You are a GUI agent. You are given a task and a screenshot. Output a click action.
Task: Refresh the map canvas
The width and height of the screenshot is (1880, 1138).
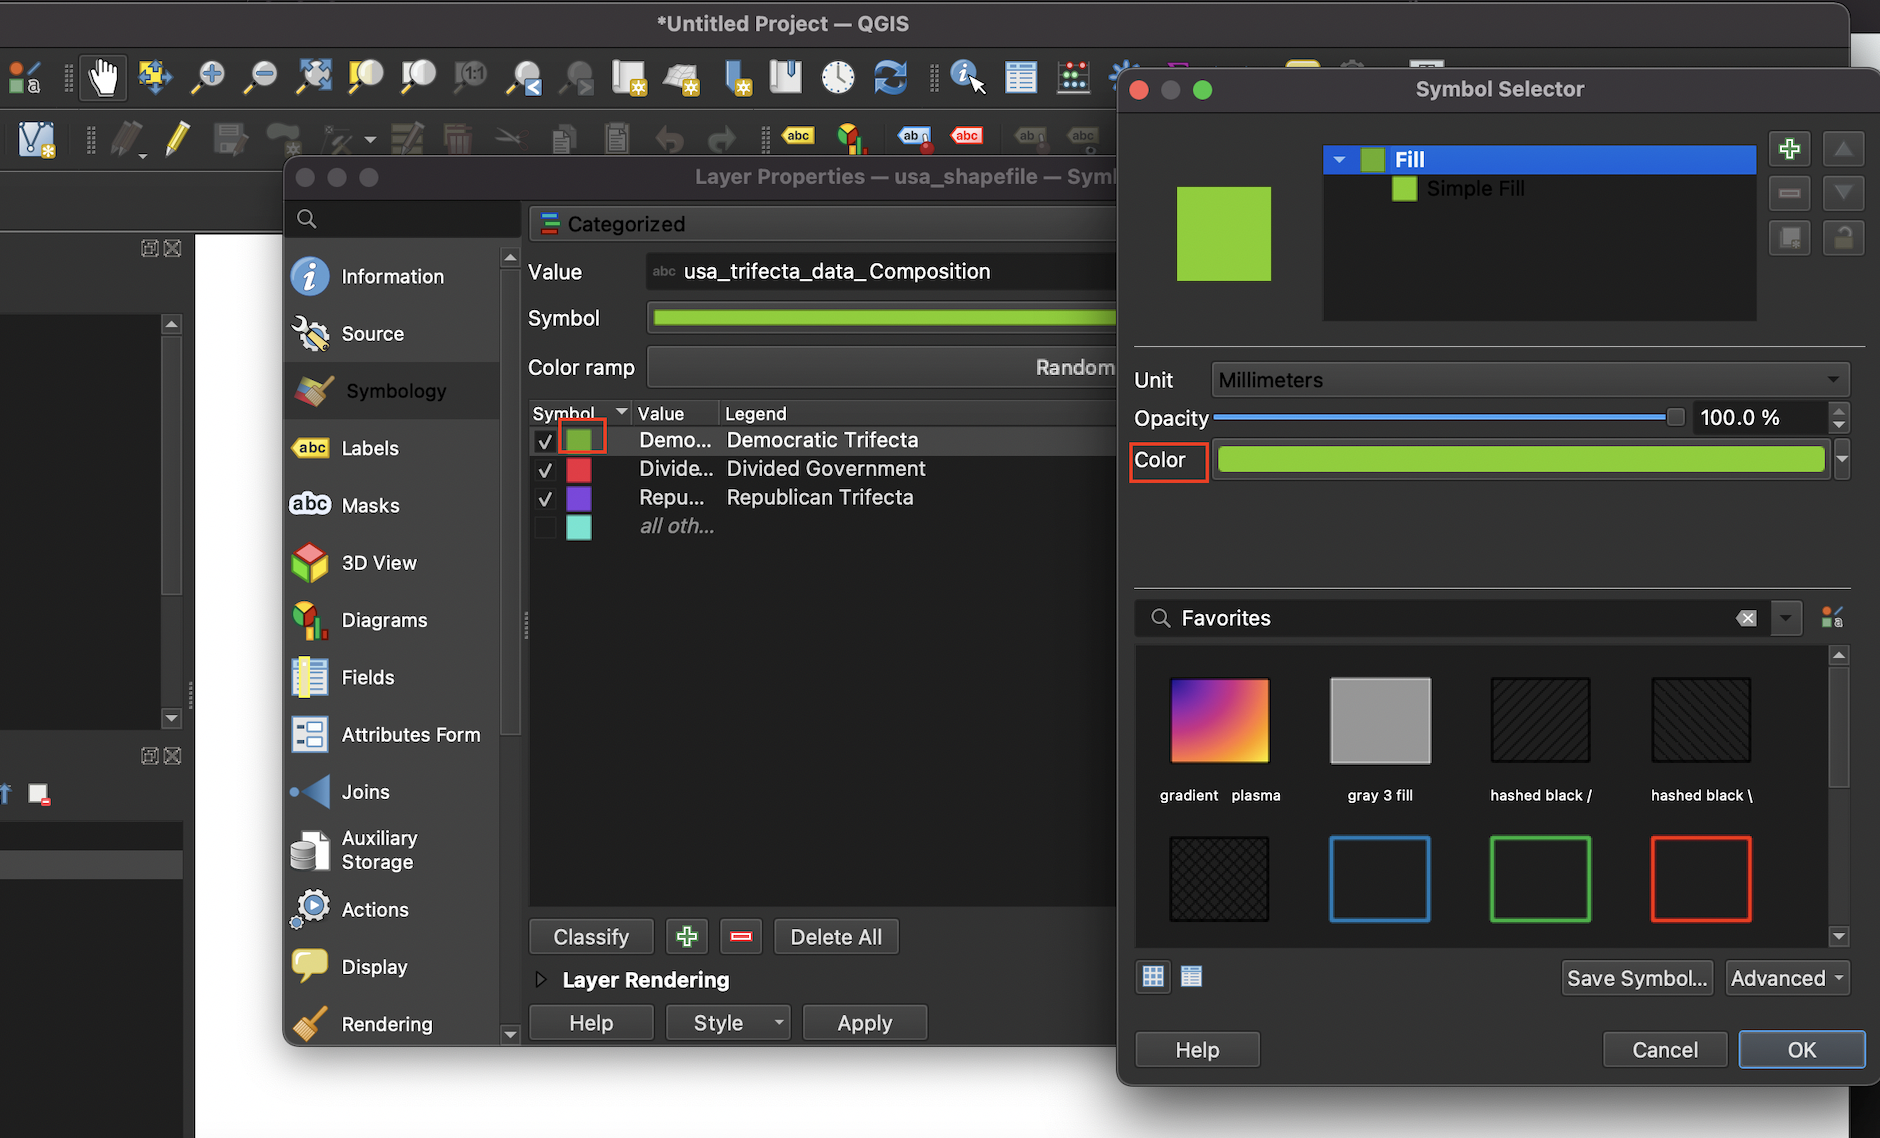pos(890,77)
